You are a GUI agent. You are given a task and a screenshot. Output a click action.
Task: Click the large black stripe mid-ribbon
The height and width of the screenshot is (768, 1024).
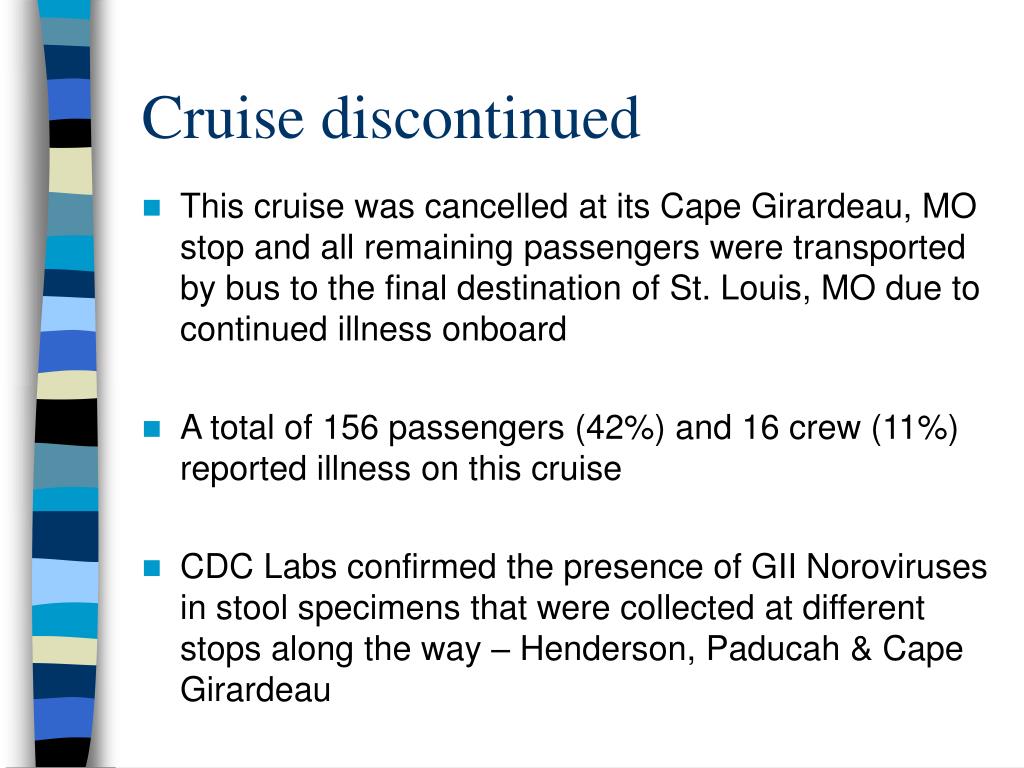click(x=66, y=423)
